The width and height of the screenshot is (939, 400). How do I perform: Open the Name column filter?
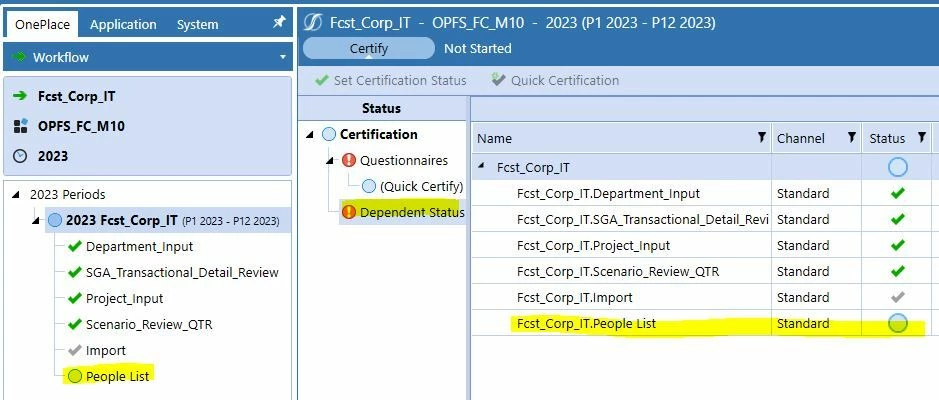pyautogui.click(x=761, y=138)
